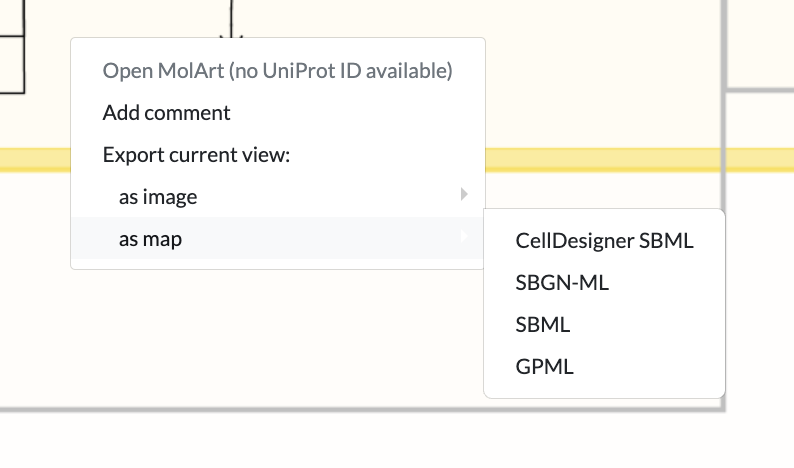Click the gray horizontal border at upper right
The image size is (794, 468).
click(x=760, y=91)
